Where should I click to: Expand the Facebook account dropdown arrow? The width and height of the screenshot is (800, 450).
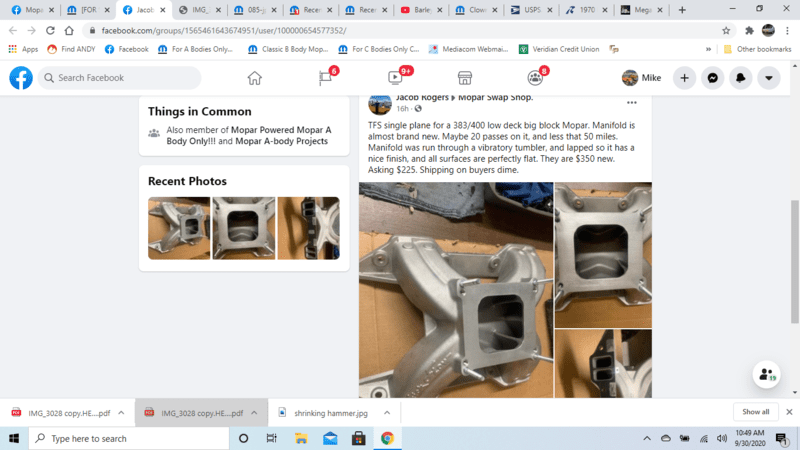tap(768, 78)
